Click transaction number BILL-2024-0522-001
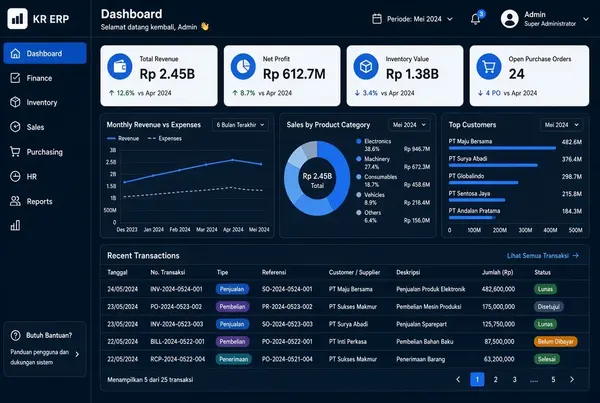600x403 pixels. pos(178,341)
